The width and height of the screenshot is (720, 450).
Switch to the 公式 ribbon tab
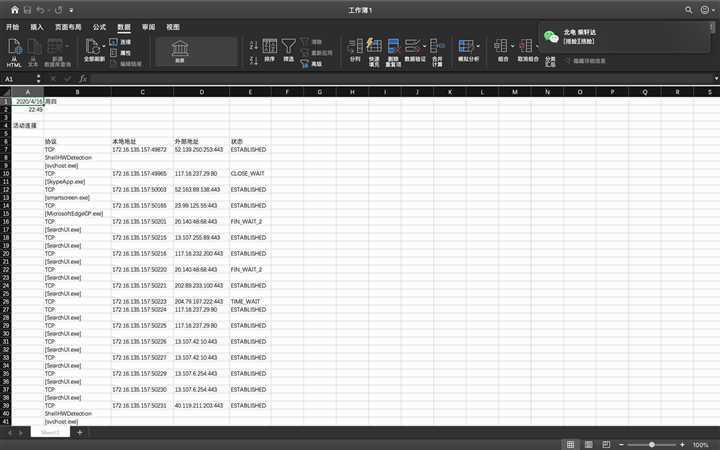click(x=99, y=27)
